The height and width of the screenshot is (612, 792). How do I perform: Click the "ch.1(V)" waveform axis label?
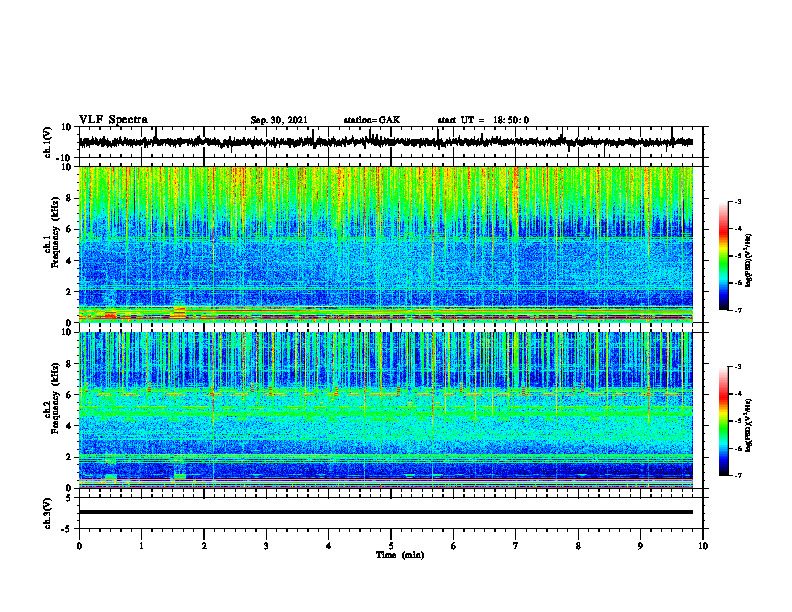click(49, 142)
